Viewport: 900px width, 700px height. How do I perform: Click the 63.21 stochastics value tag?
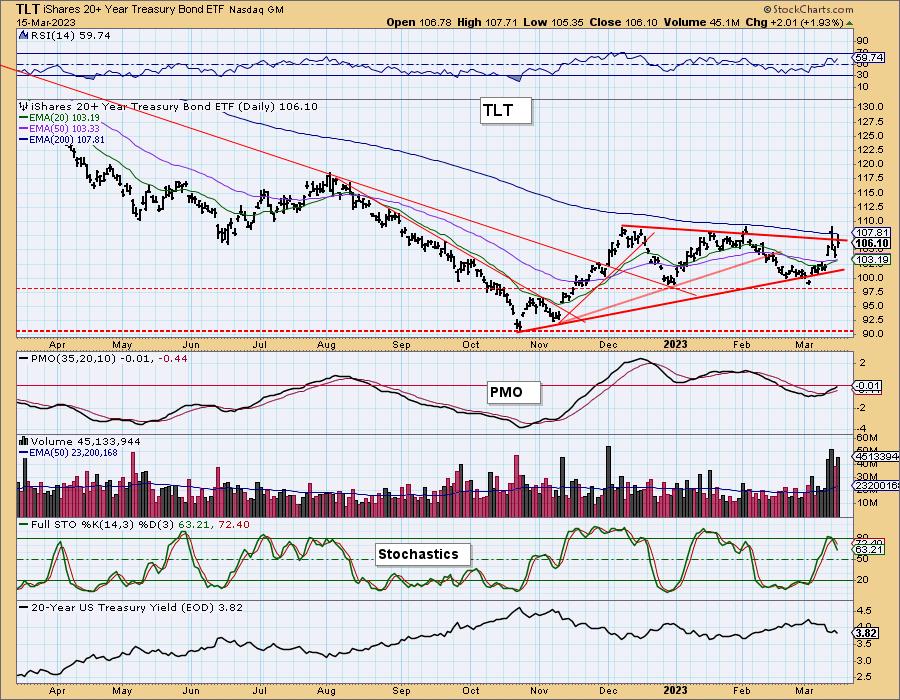868,550
